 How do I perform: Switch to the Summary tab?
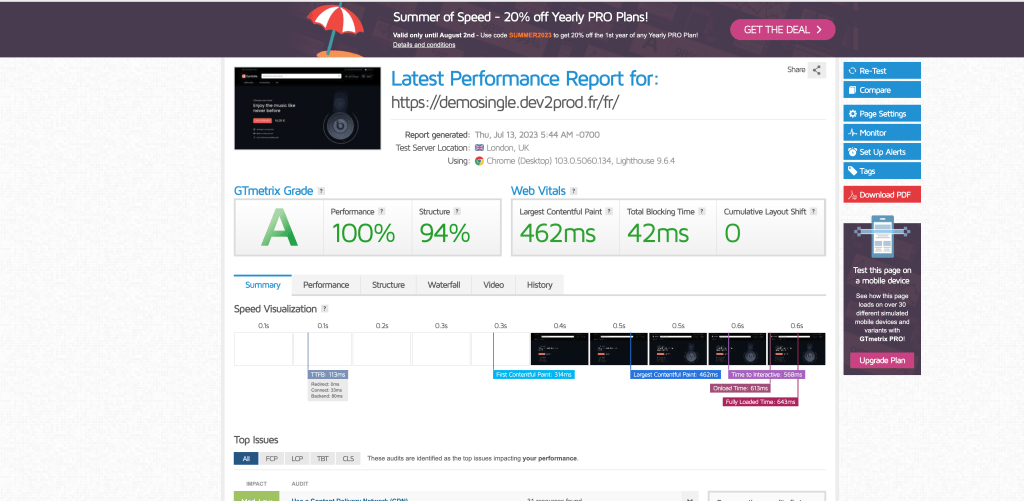[263, 285]
